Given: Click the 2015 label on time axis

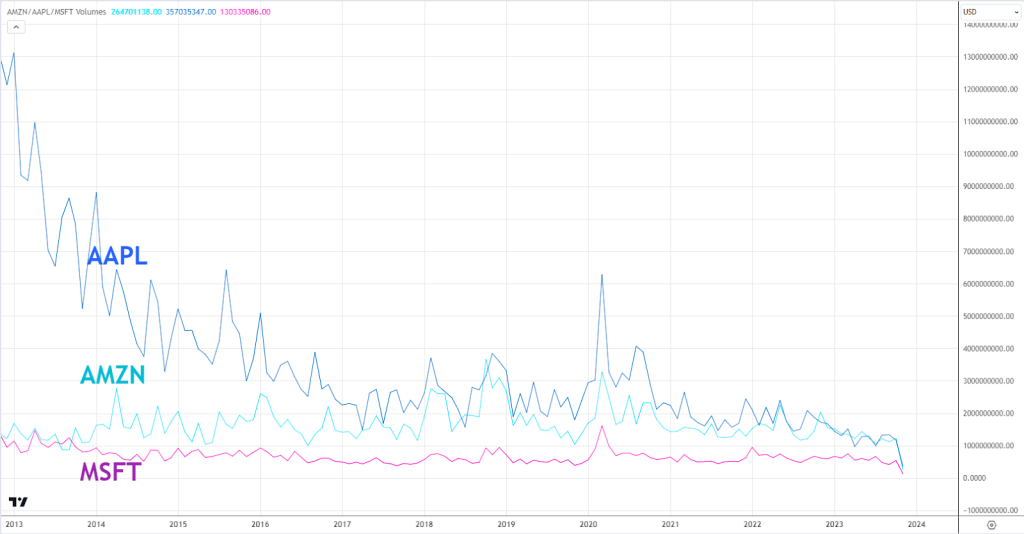Looking at the screenshot, I should (178, 524).
